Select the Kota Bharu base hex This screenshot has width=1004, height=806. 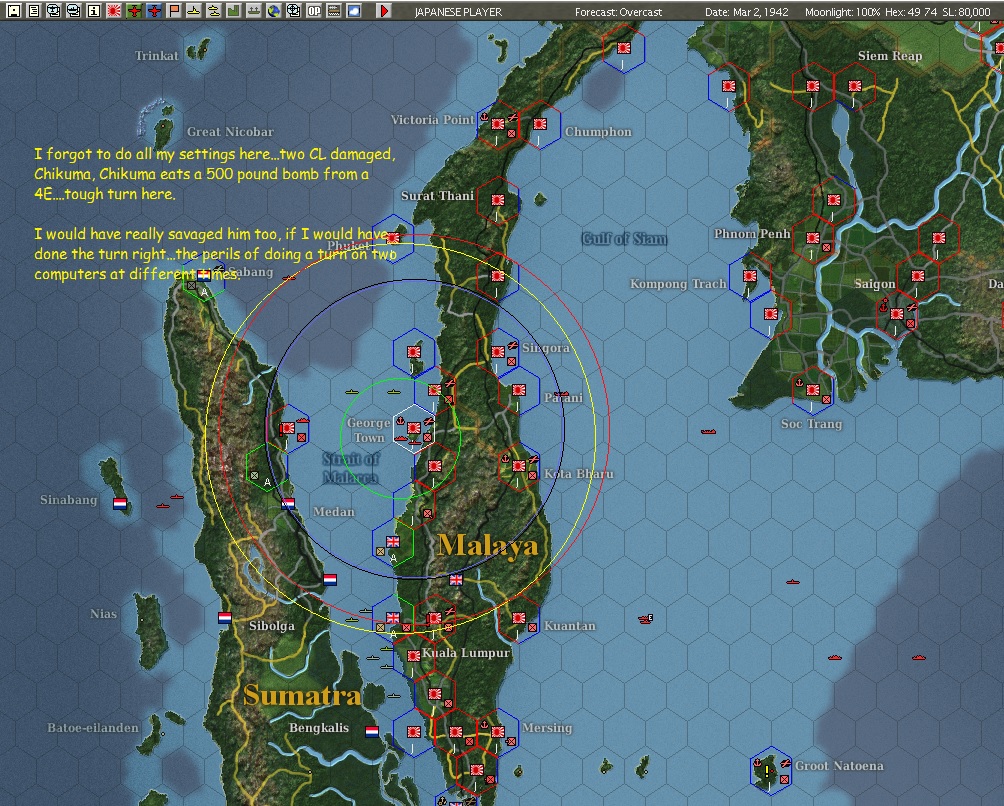point(519,466)
